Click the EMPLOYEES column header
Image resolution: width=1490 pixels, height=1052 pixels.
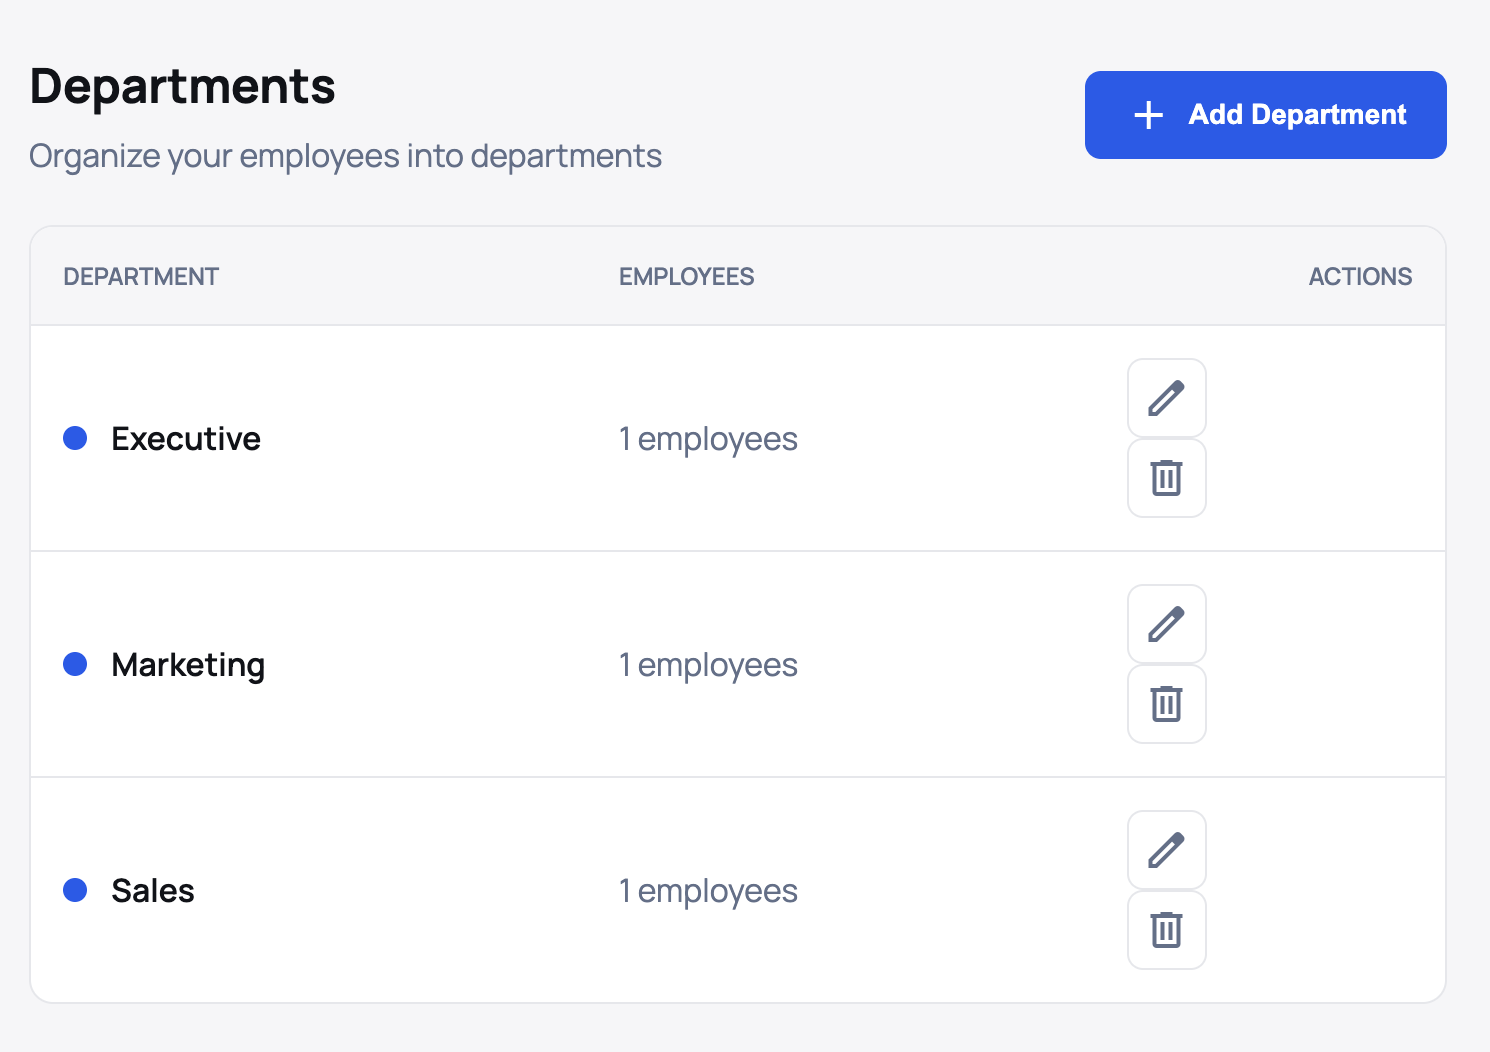(686, 276)
